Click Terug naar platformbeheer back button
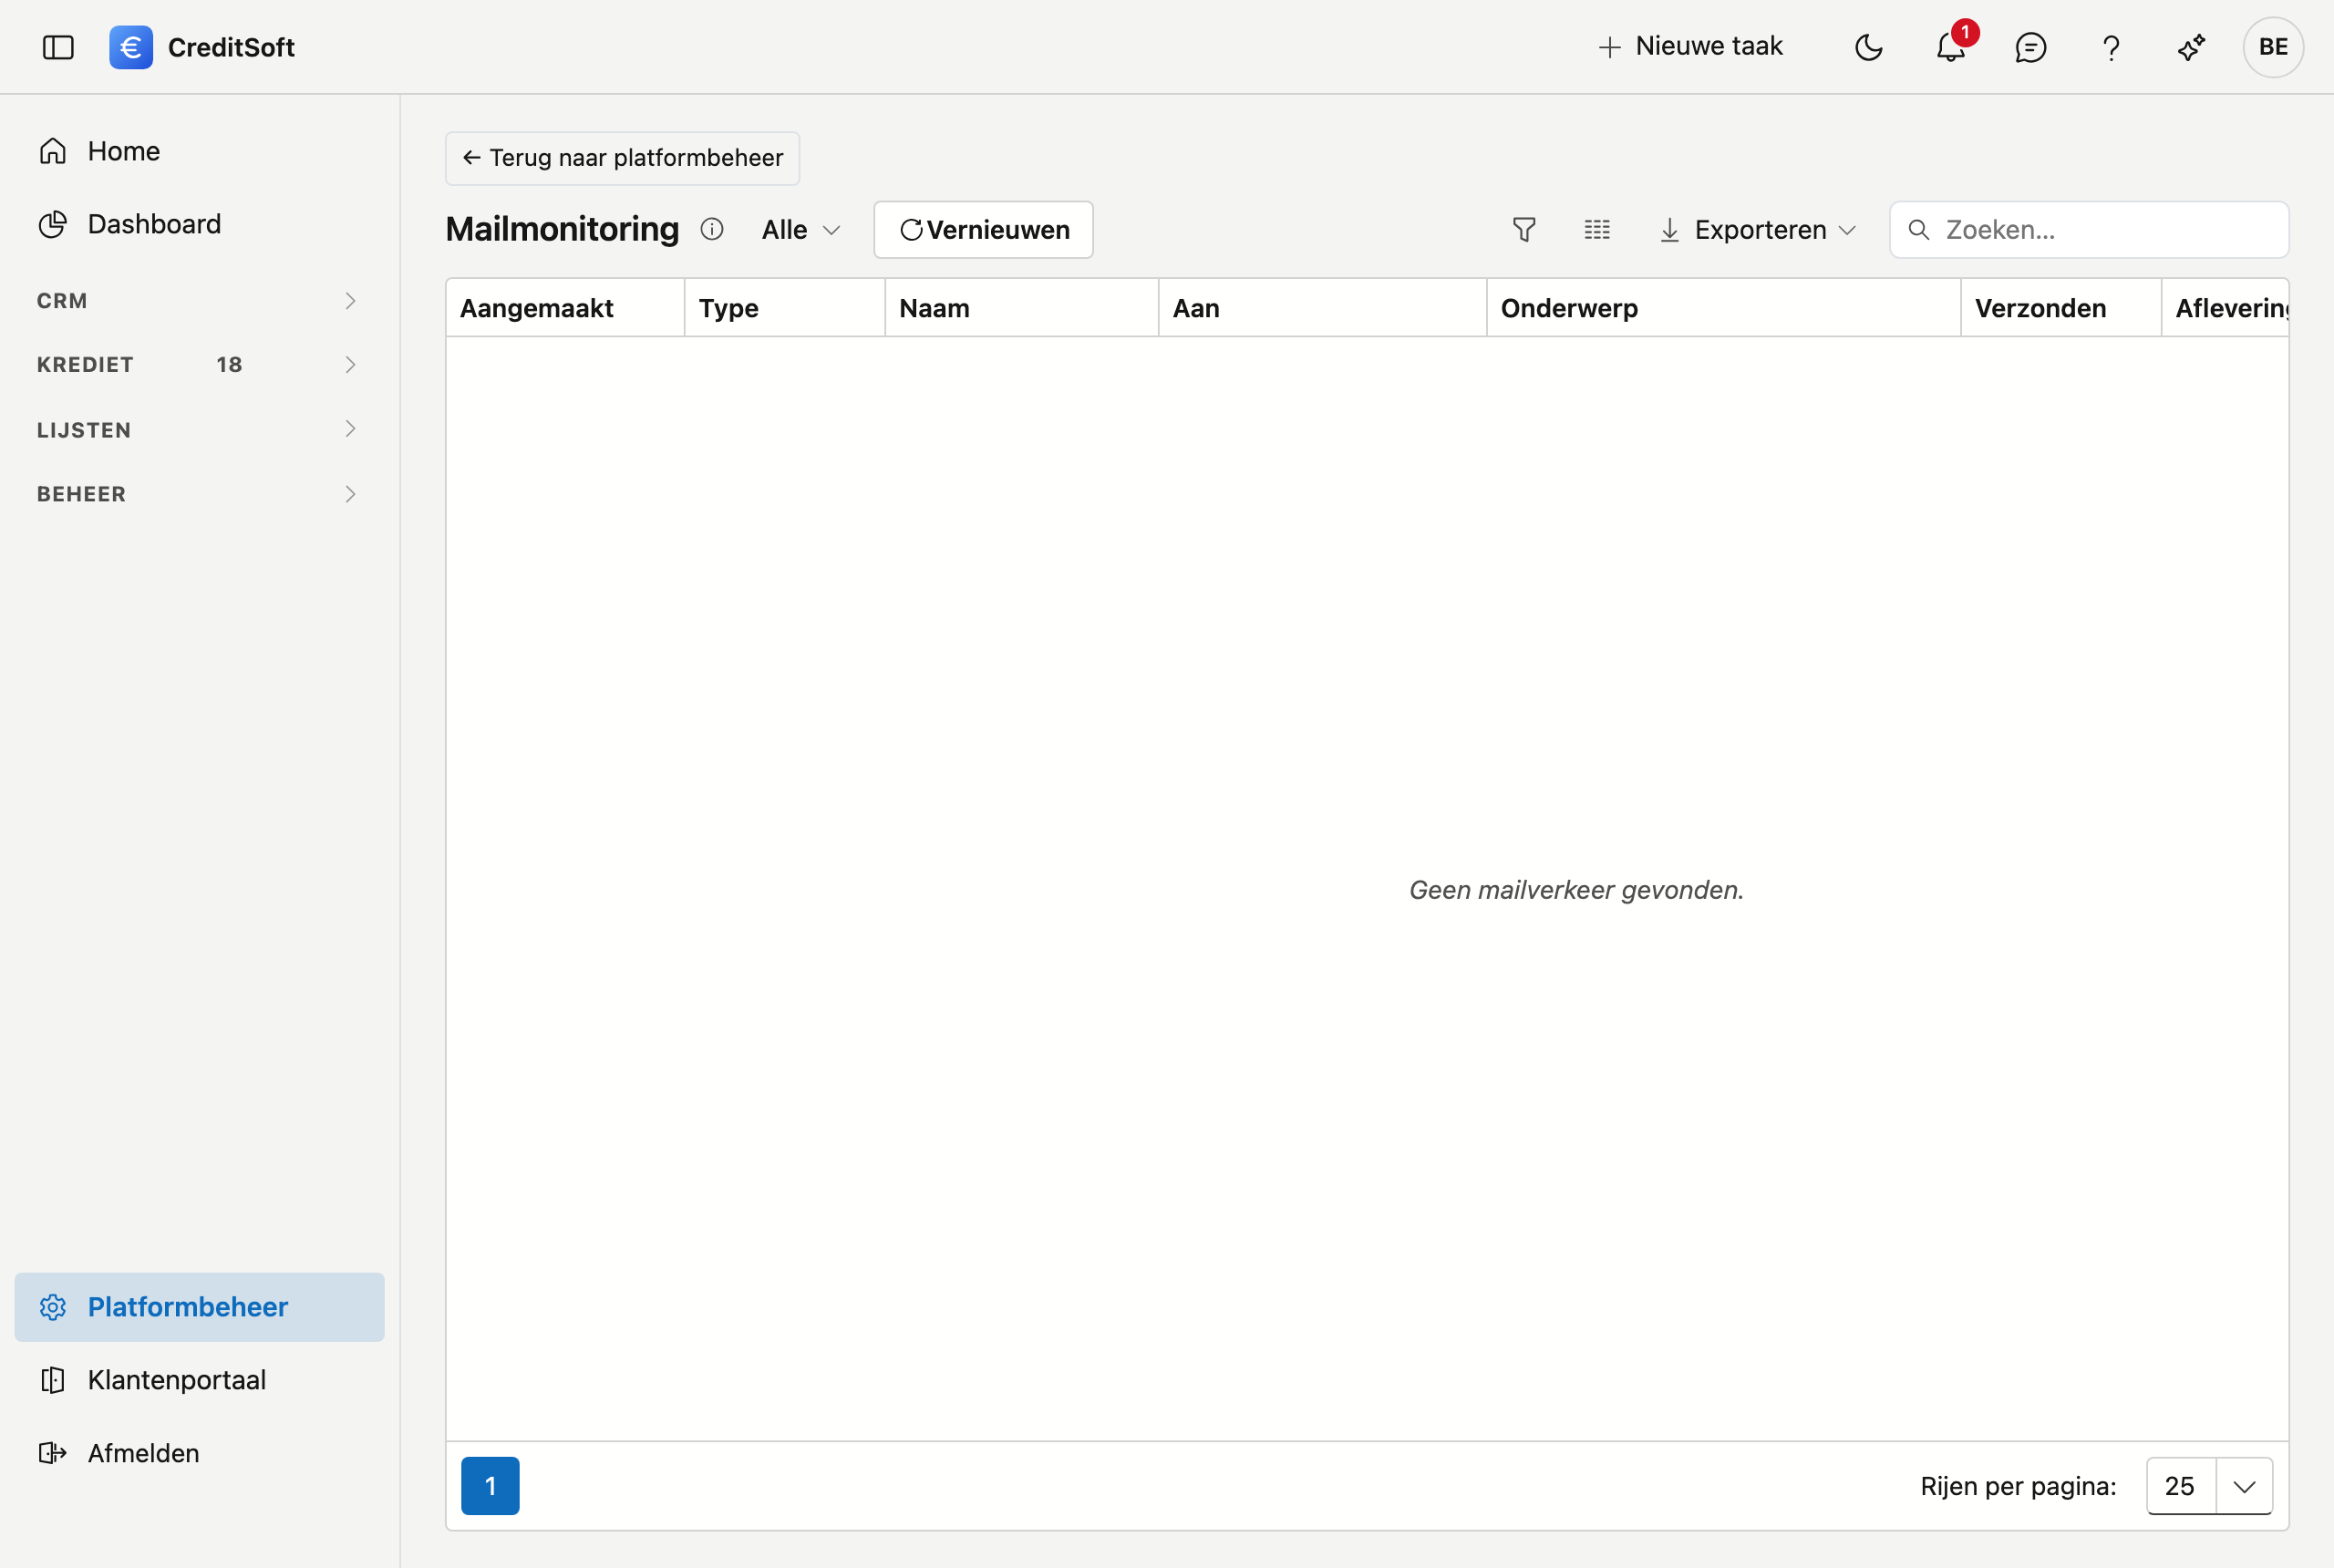Screen dimensions: 2334x1568 tap(622, 158)
